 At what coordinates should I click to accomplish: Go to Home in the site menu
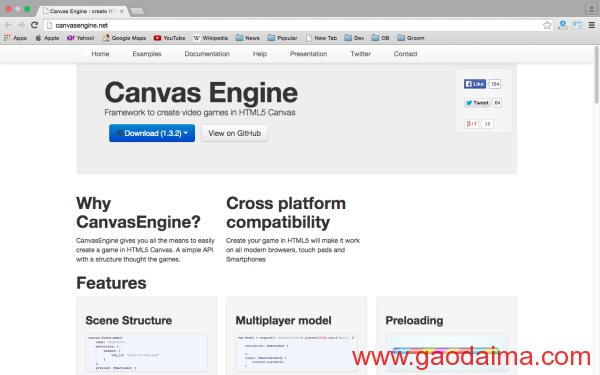(100, 54)
